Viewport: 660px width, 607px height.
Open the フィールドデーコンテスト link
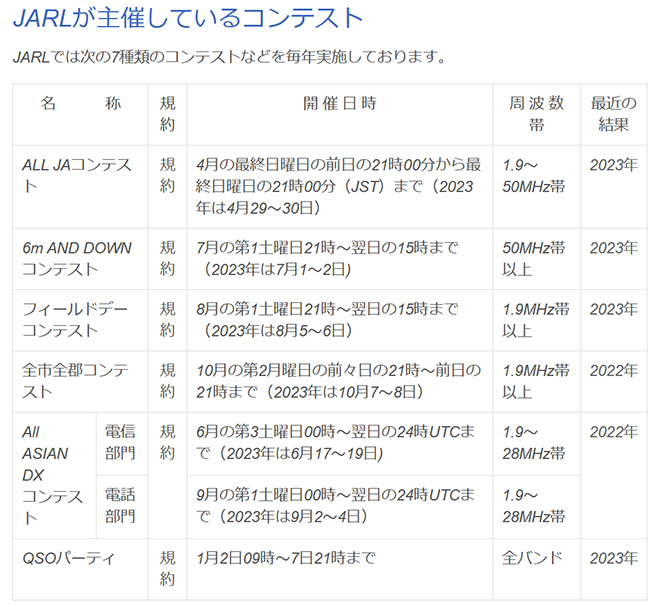pyautogui.click(x=75, y=320)
